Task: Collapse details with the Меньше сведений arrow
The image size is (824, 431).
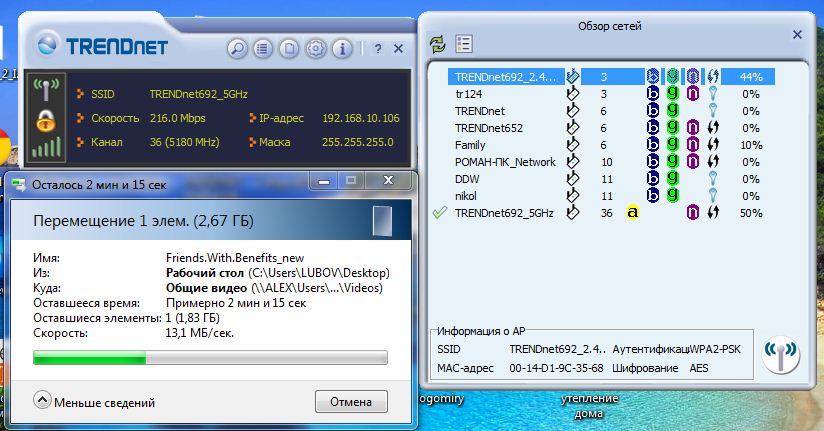Action: (42, 401)
